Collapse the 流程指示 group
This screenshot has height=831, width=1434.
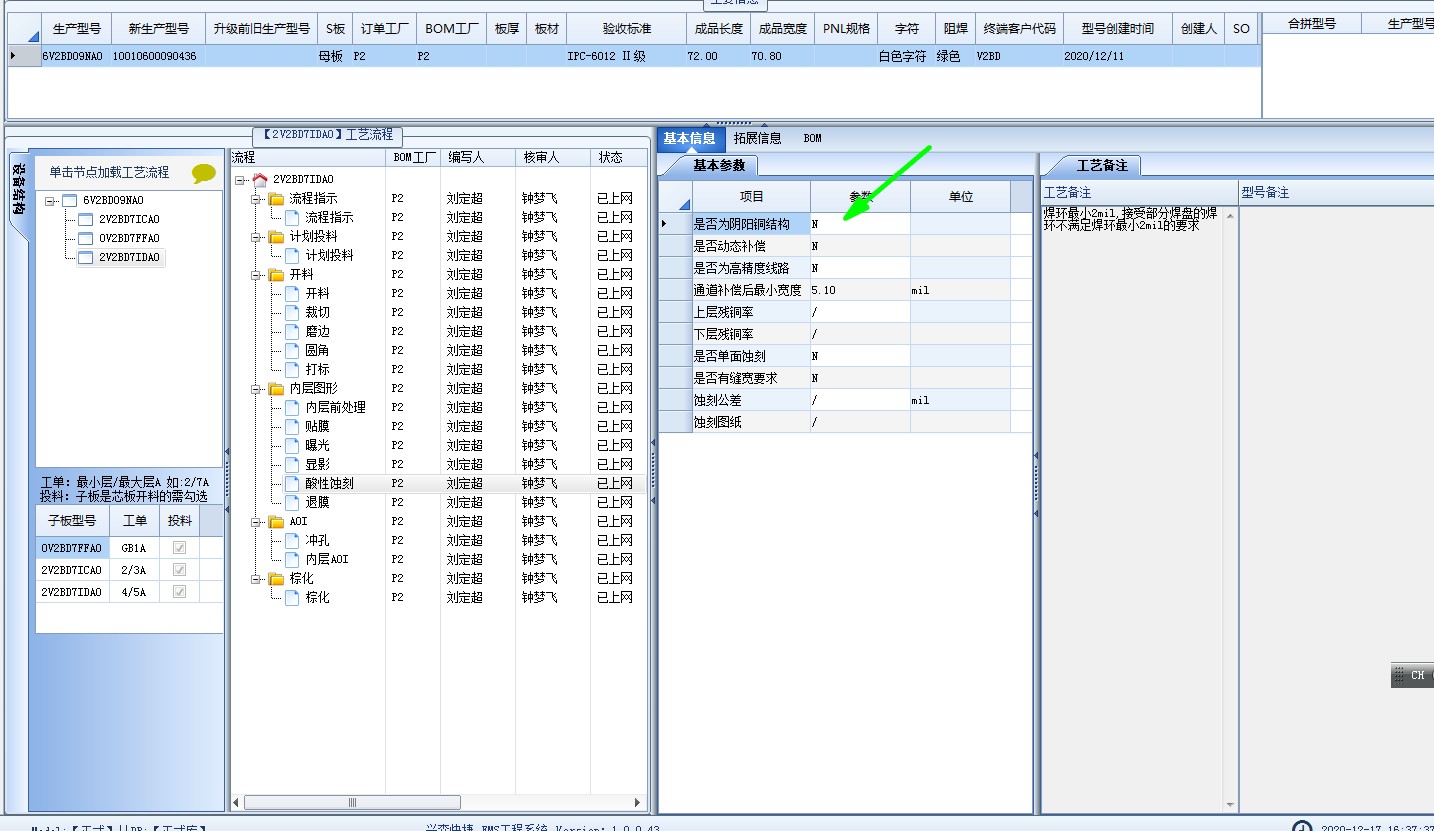[x=256, y=199]
